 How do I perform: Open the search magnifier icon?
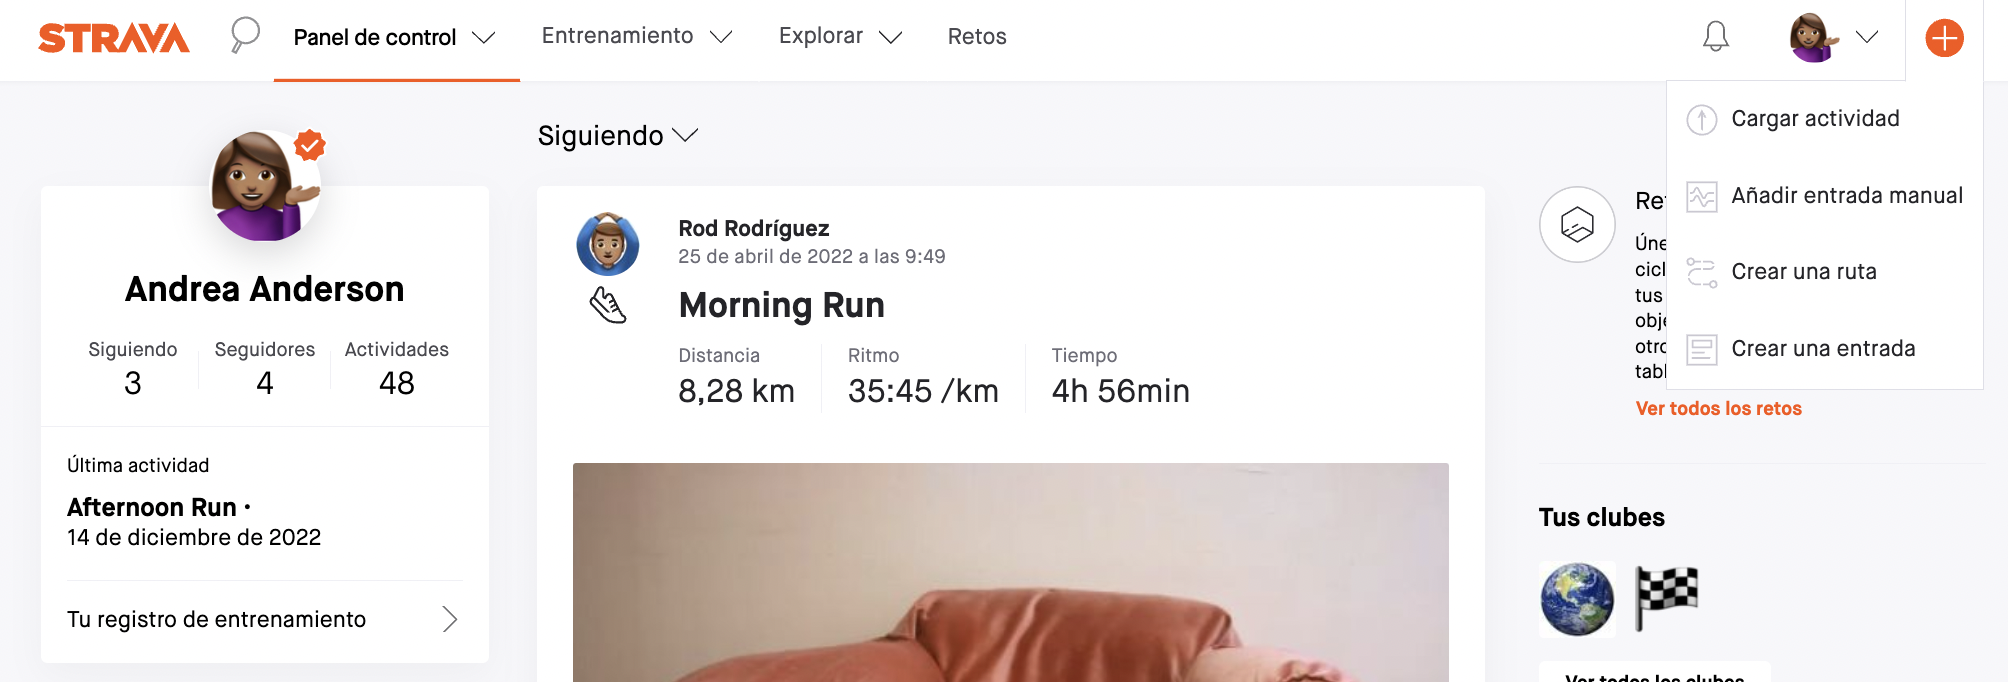(x=245, y=35)
